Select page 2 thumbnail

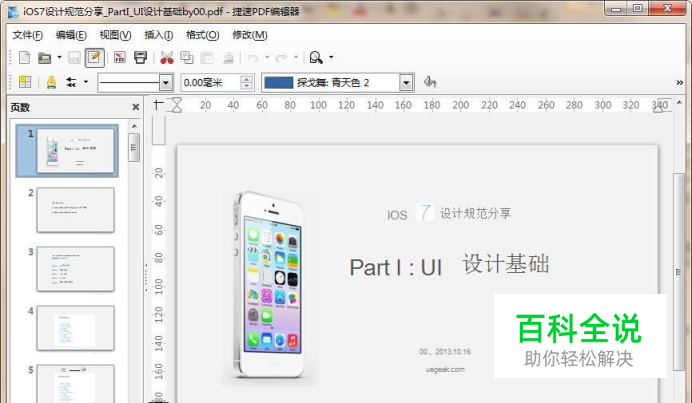coord(75,210)
